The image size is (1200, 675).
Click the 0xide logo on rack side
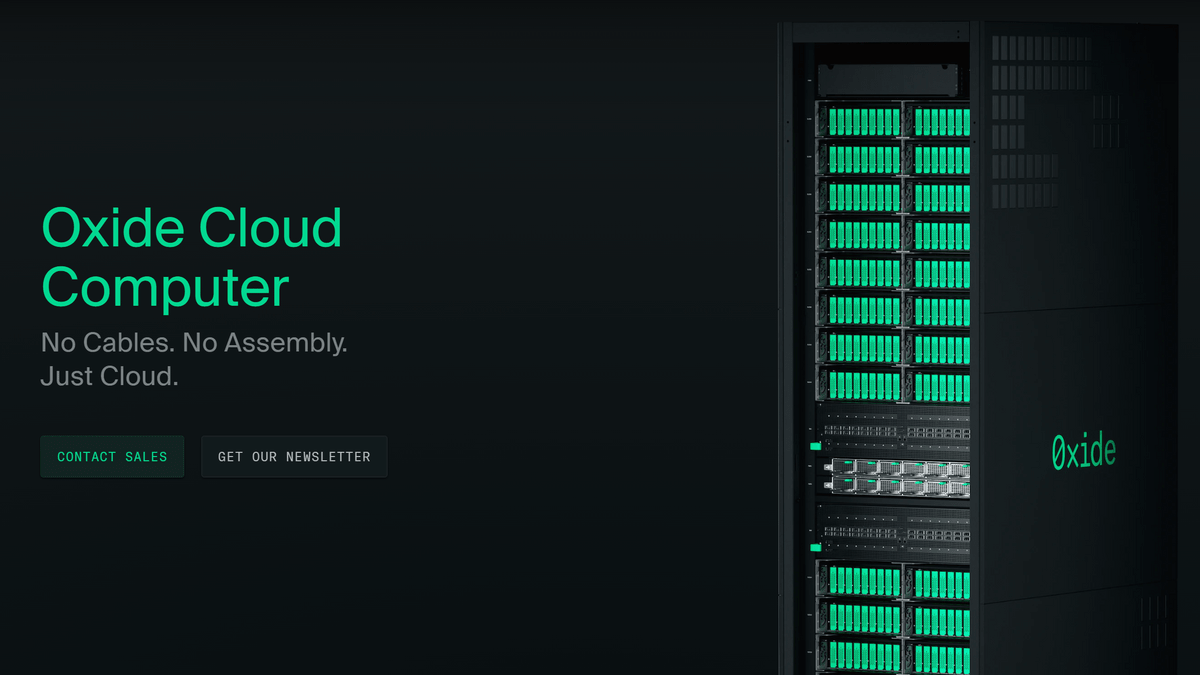click(x=1084, y=451)
